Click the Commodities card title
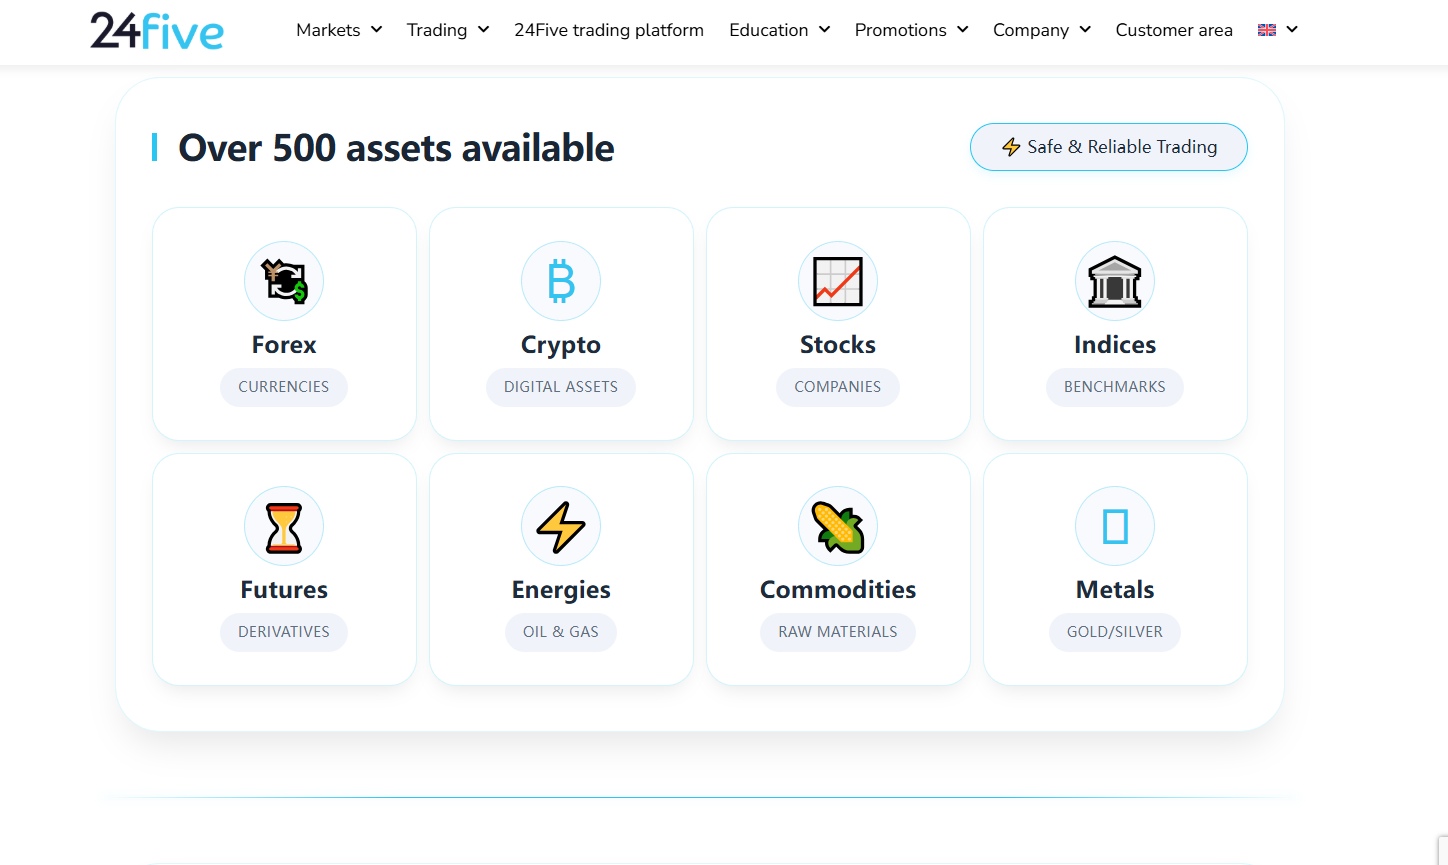Image resolution: width=1448 pixels, height=865 pixels. pos(838,590)
